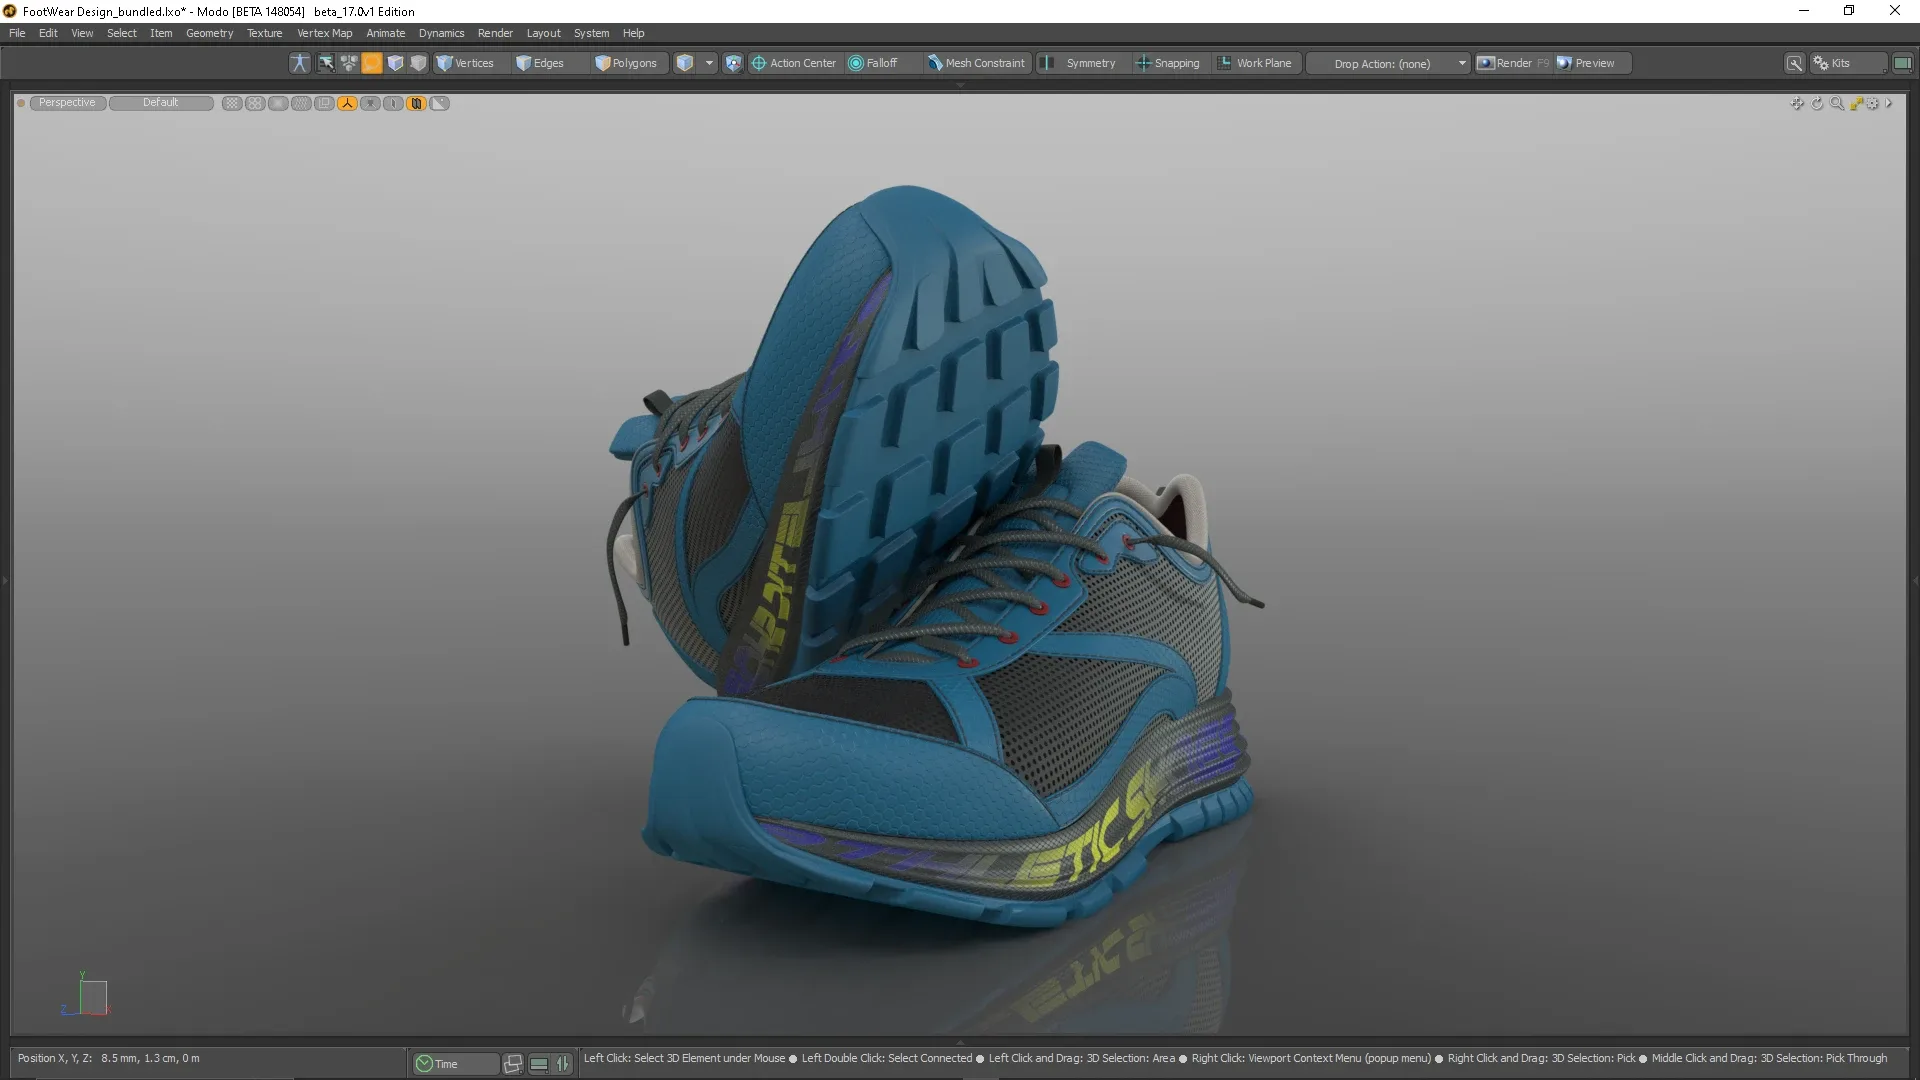Click the Modo app icon in title bar
1920x1080 pixels.
[10, 11]
